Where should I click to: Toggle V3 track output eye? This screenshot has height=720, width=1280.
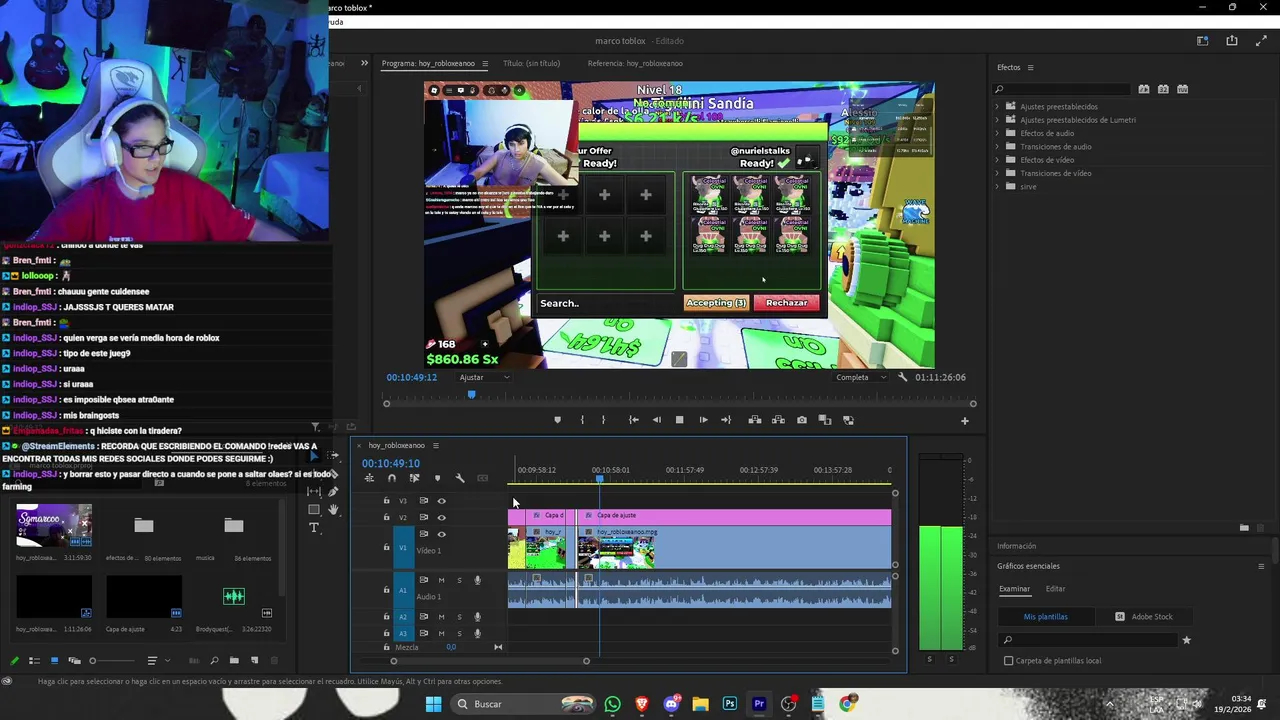(x=442, y=501)
